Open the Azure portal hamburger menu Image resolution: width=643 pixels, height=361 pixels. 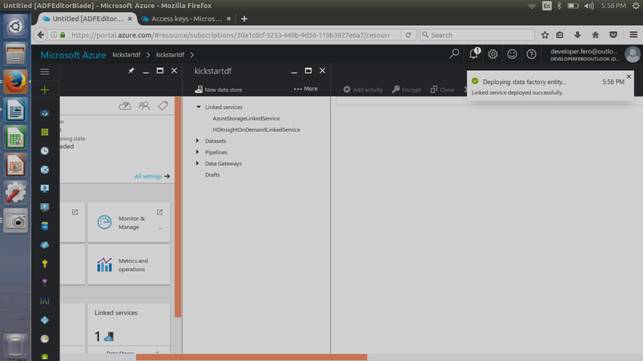click(45, 72)
